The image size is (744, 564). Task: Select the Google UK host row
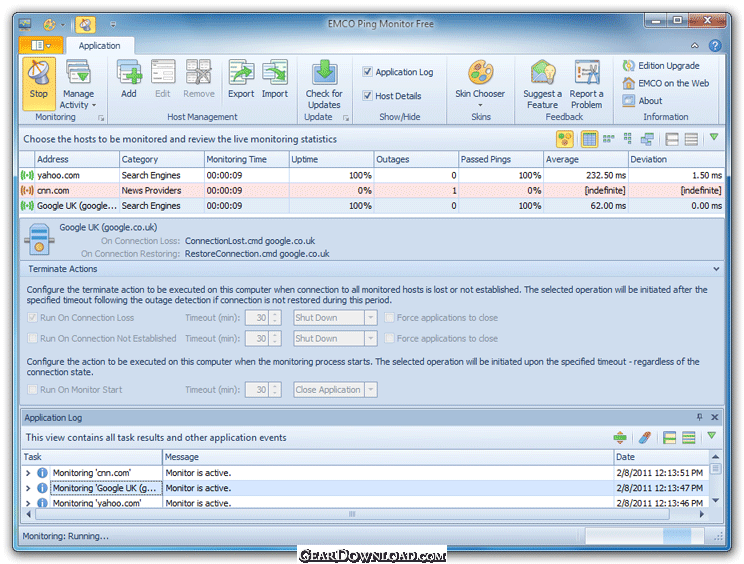point(372,205)
